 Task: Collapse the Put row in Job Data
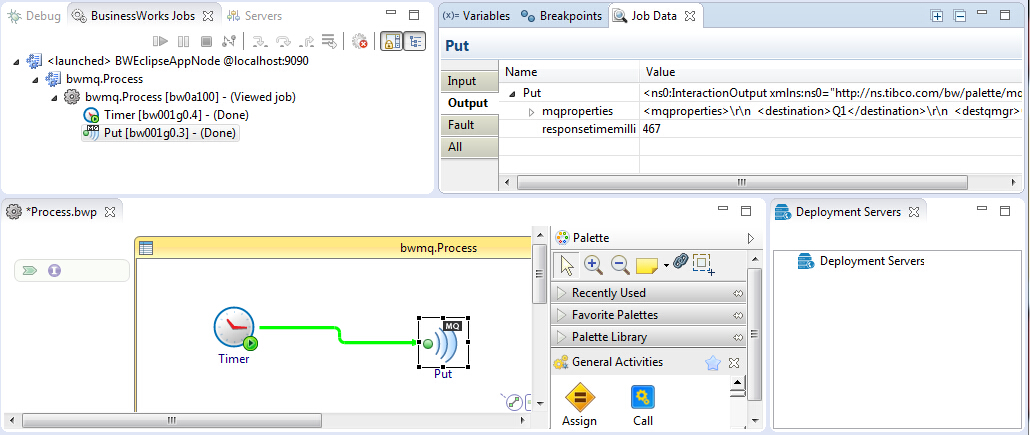tap(512, 93)
